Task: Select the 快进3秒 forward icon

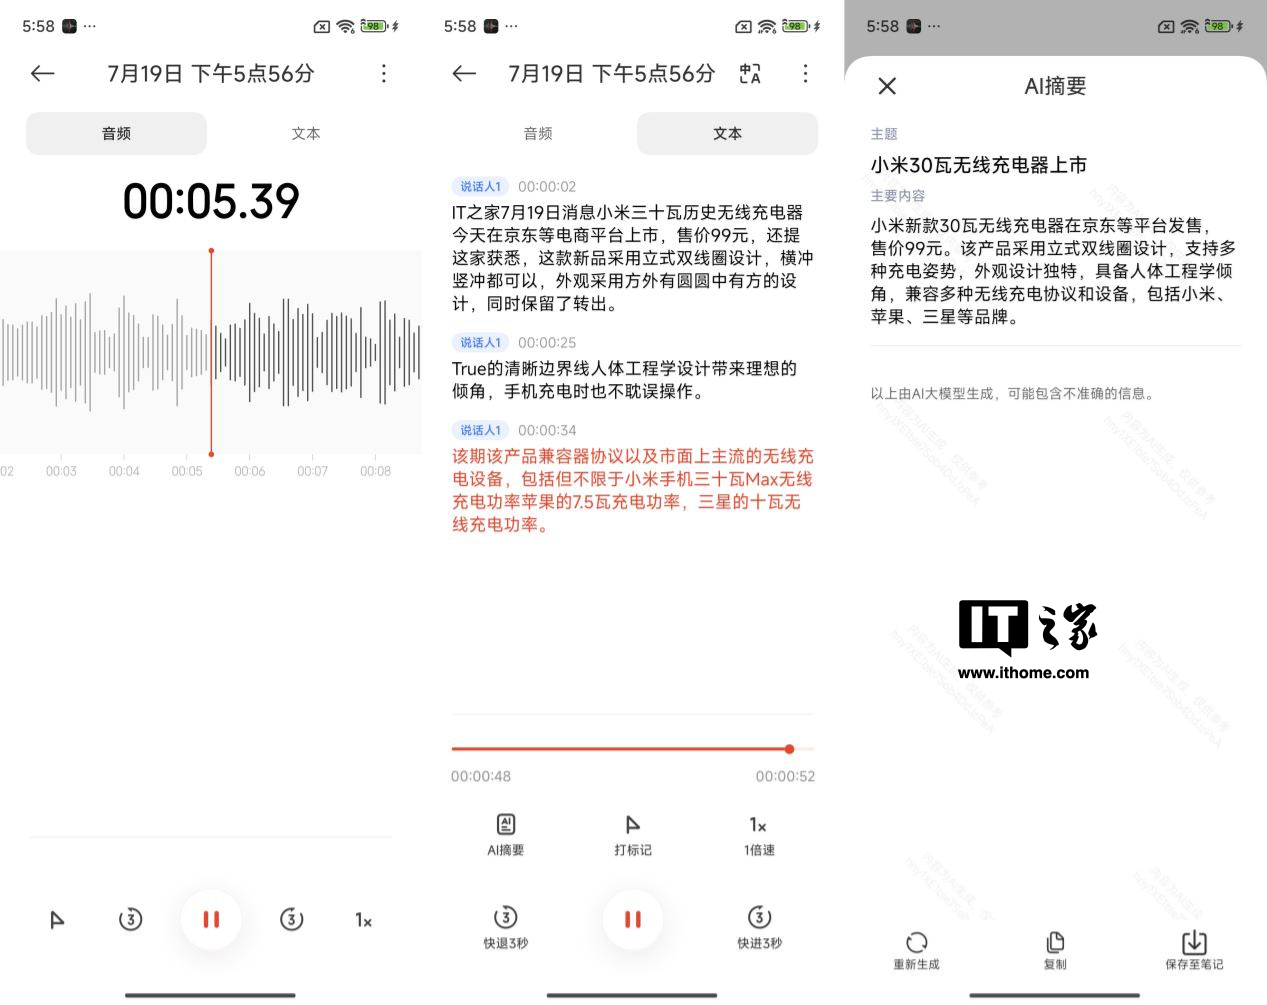Action: (758, 925)
